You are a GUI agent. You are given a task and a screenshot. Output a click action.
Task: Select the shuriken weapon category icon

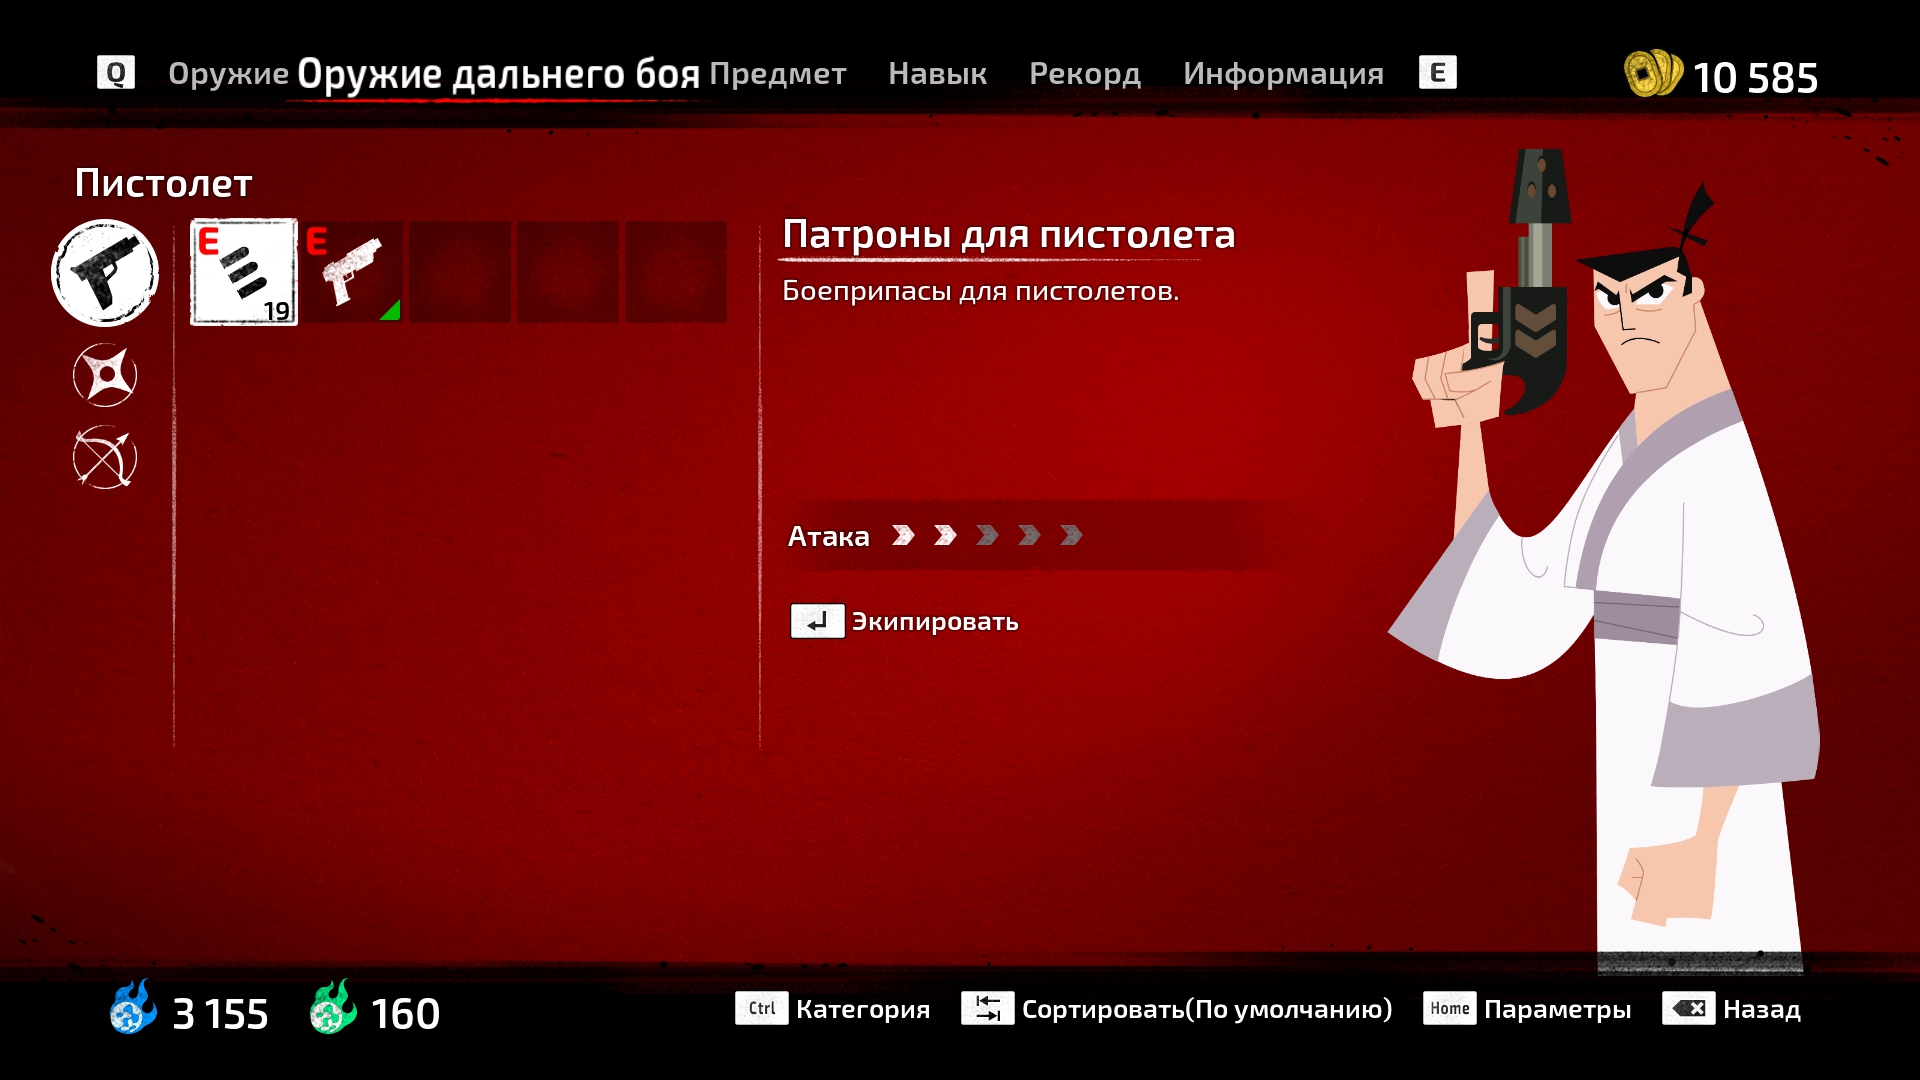coord(105,375)
